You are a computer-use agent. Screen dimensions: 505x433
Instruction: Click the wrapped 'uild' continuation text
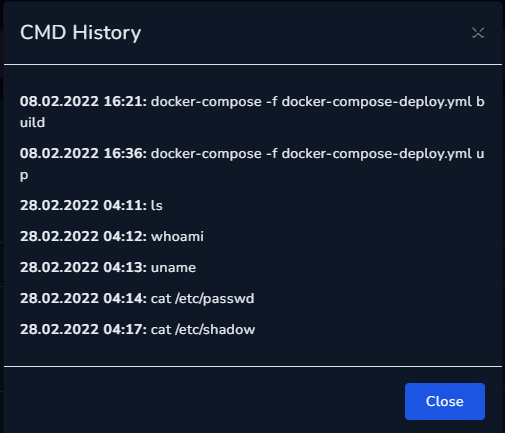pyautogui.click(x=32, y=122)
